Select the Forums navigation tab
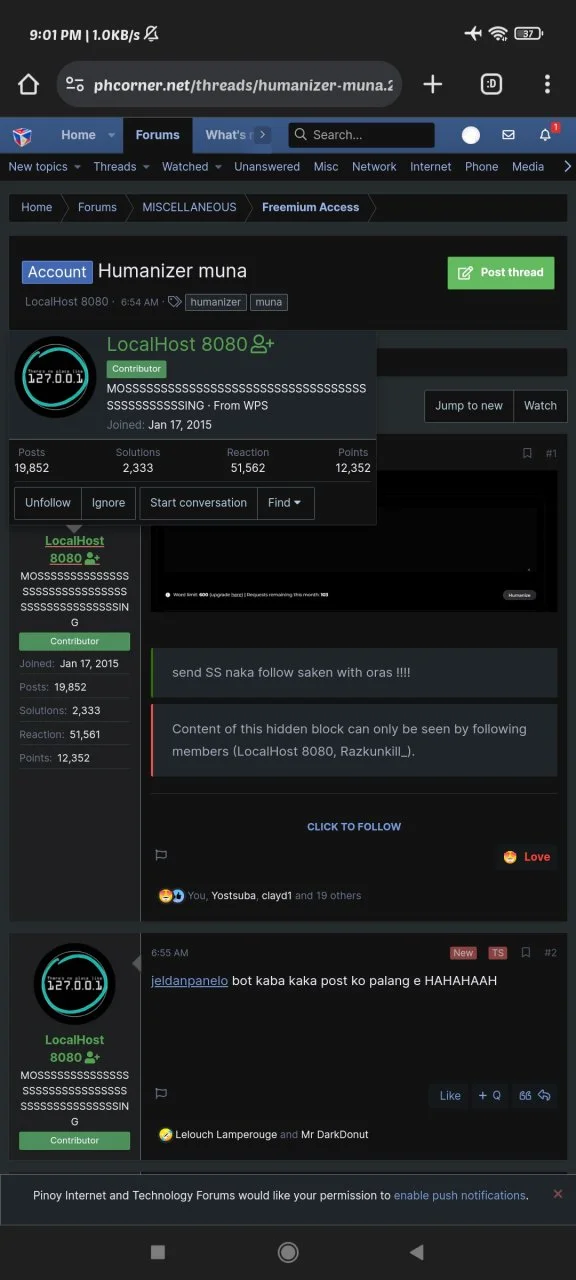Screen dimensions: 576x1280 click(158, 135)
